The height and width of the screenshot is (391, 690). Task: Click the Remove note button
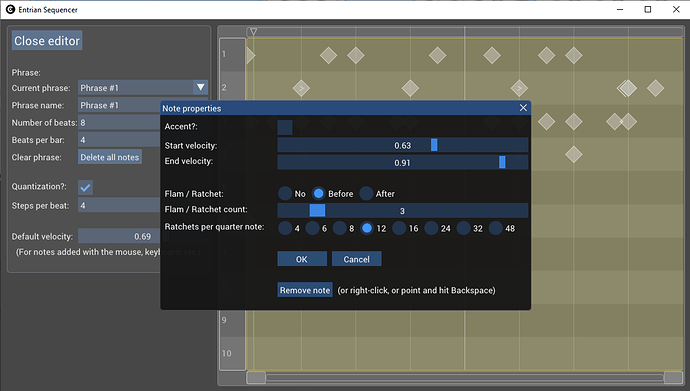tap(305, 290)
